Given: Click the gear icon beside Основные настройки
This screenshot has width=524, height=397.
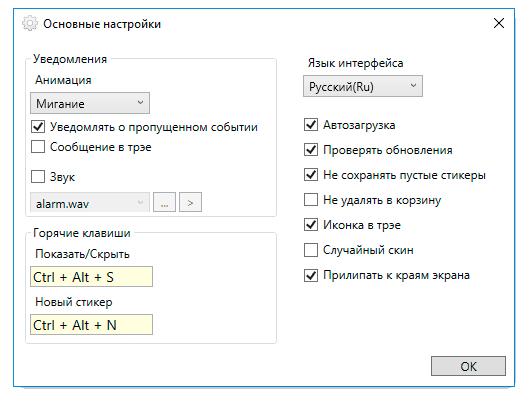Looking at the screenshot, I should point(30,23).
